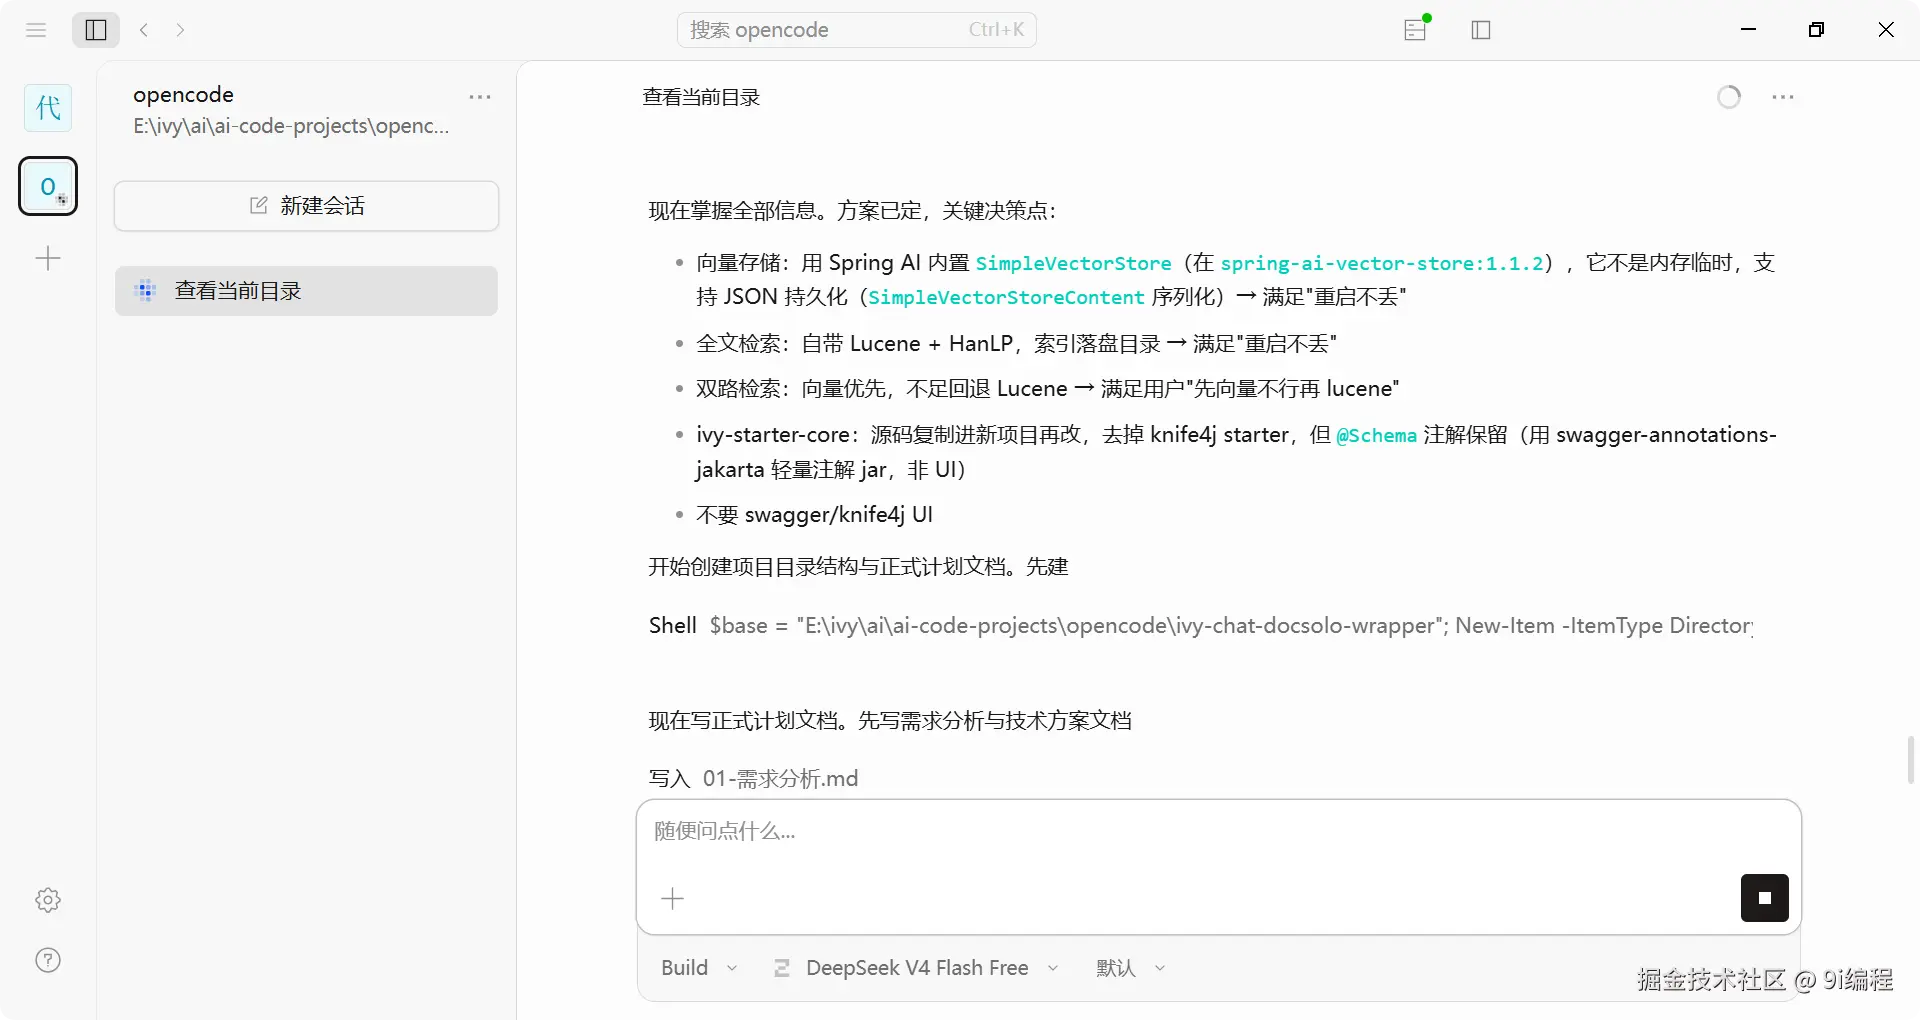The height and width of the screenshot is (1020, 1920).
Task: Click the 随便问点什么 prompt input
Action: coord(1218,832)
